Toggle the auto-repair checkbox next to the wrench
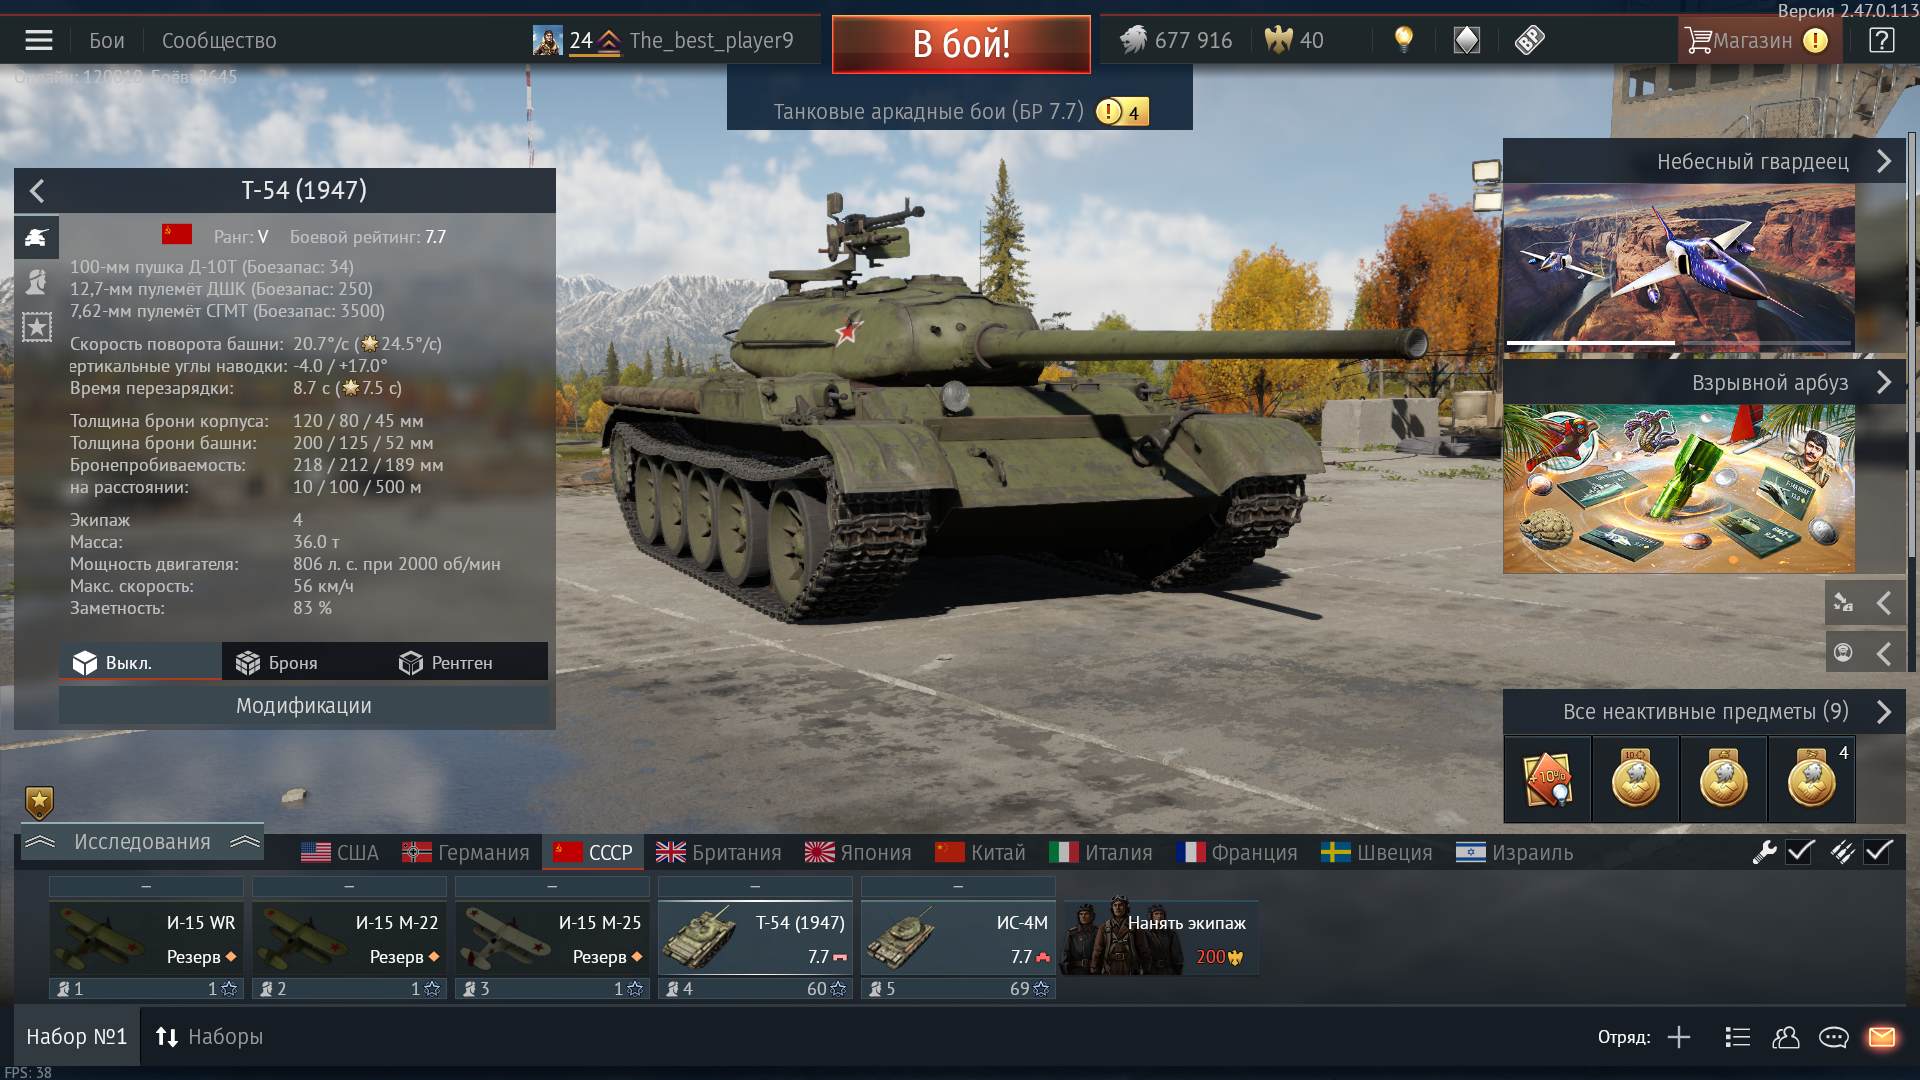Image resolution: width=1920 pixels, height=1080 pixels. coord(1800,852)
